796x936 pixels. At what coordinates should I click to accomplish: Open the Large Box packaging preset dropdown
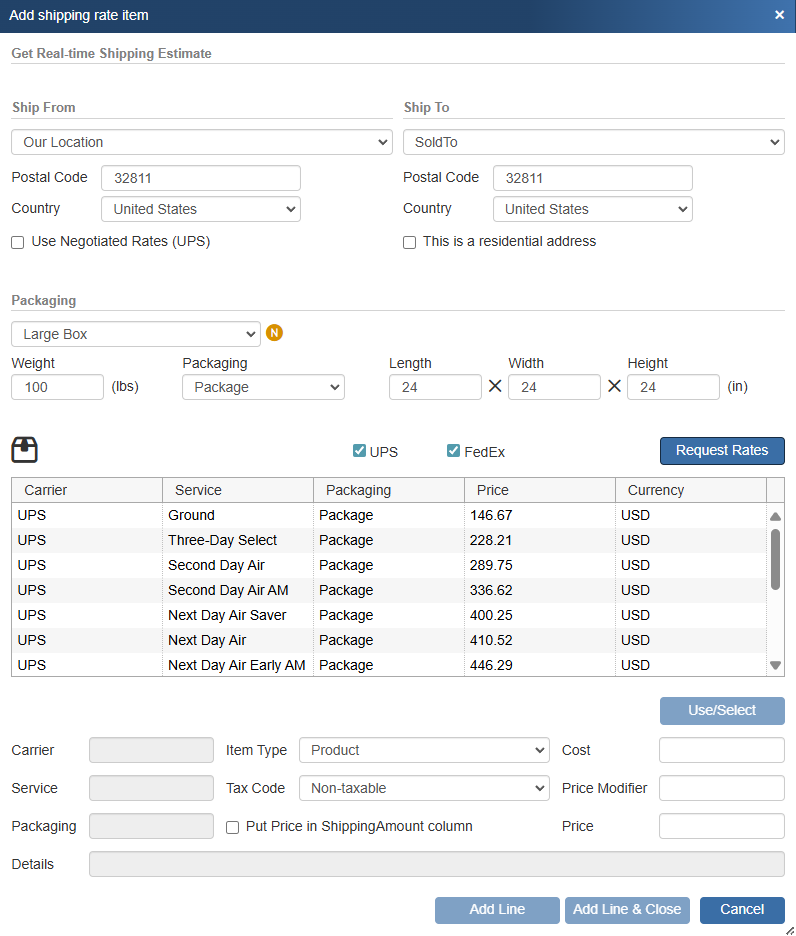click(136, 334)
